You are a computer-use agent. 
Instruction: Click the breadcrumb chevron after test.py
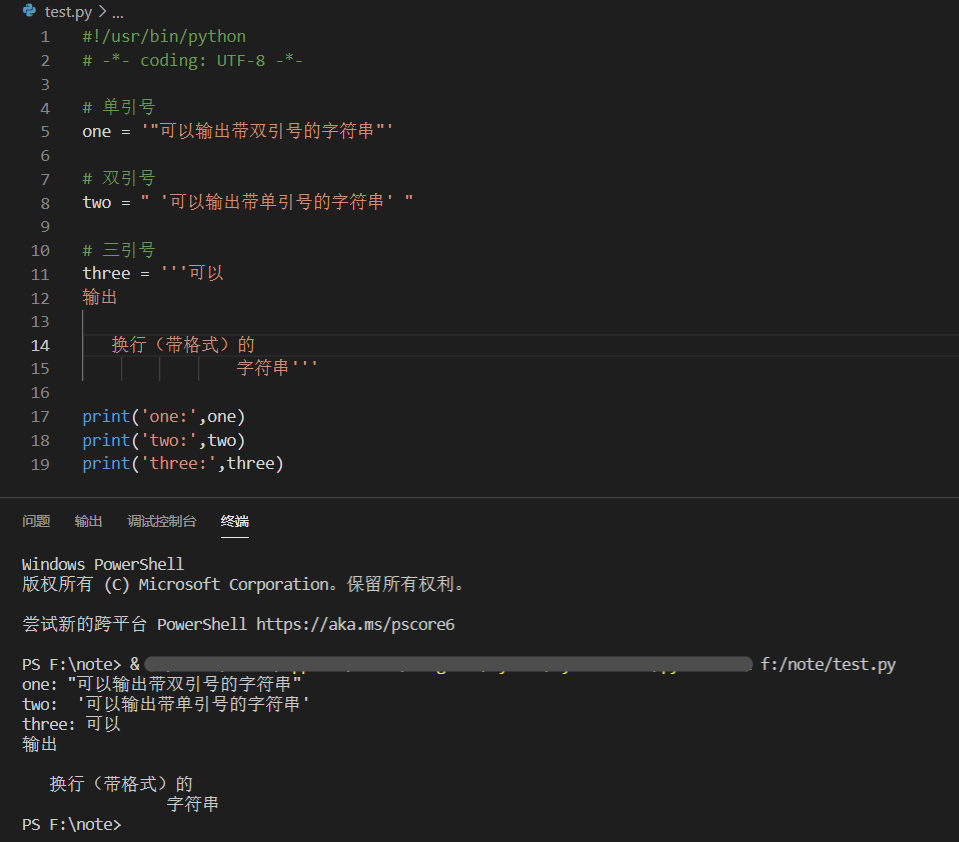click(103, 13)
